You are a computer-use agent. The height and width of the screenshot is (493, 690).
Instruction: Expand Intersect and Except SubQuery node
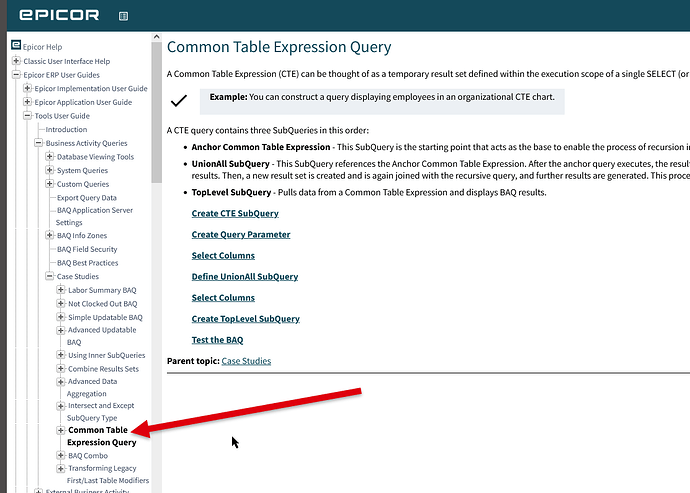[x=61, y=405]
